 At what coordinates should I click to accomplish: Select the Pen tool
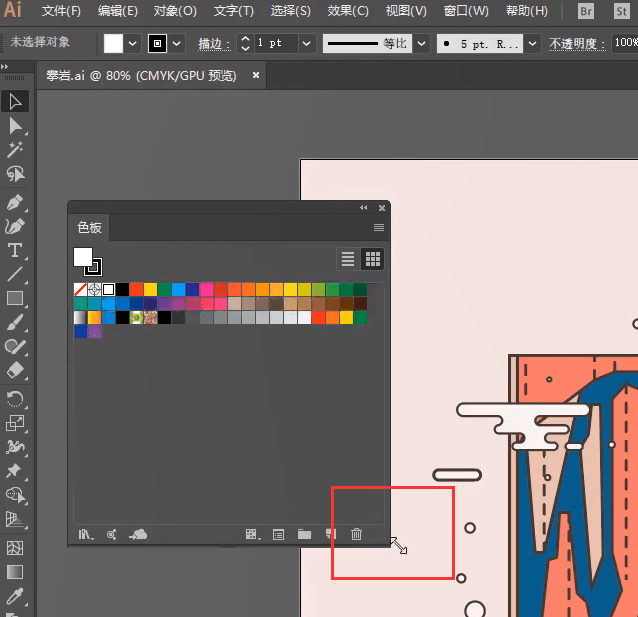point(15,202)
